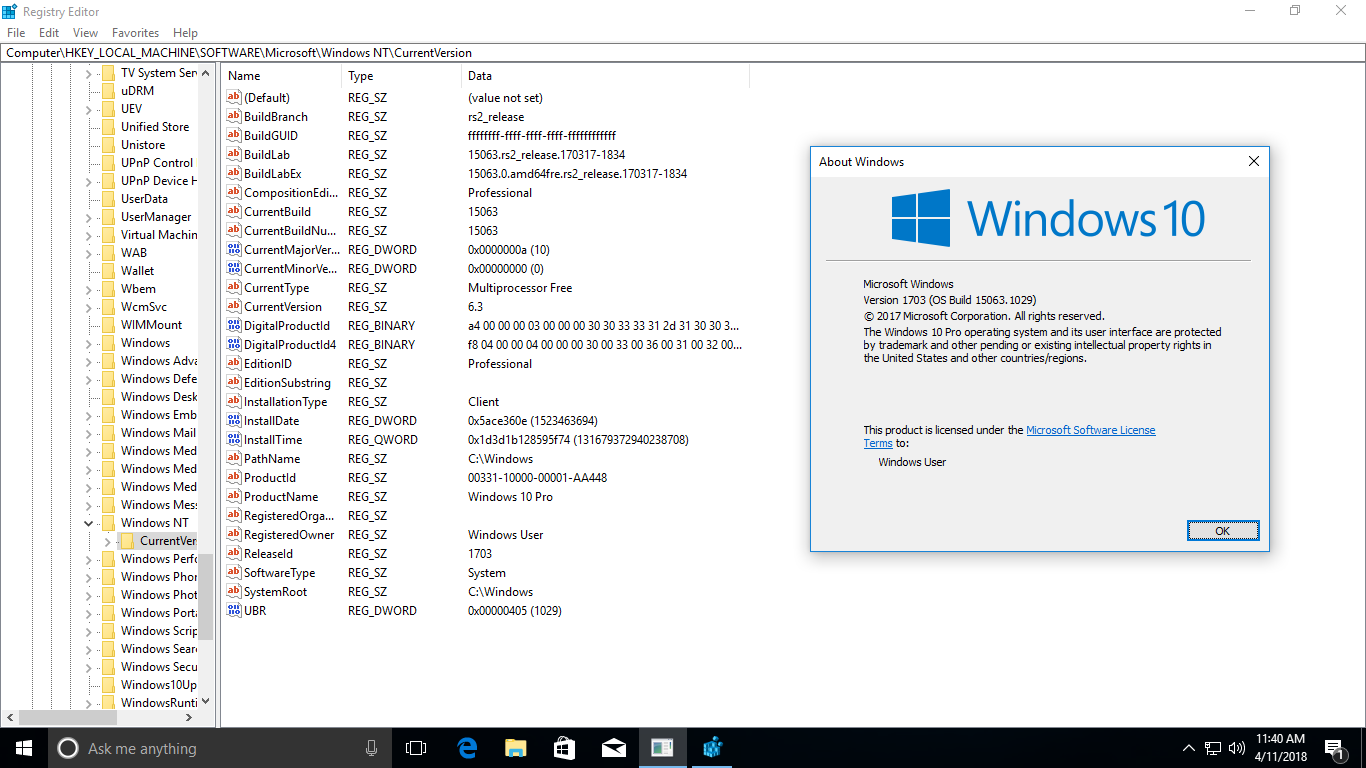Click the EditionID string value icon
Viewport: 1366px width, 768px height.
point(234,364)
